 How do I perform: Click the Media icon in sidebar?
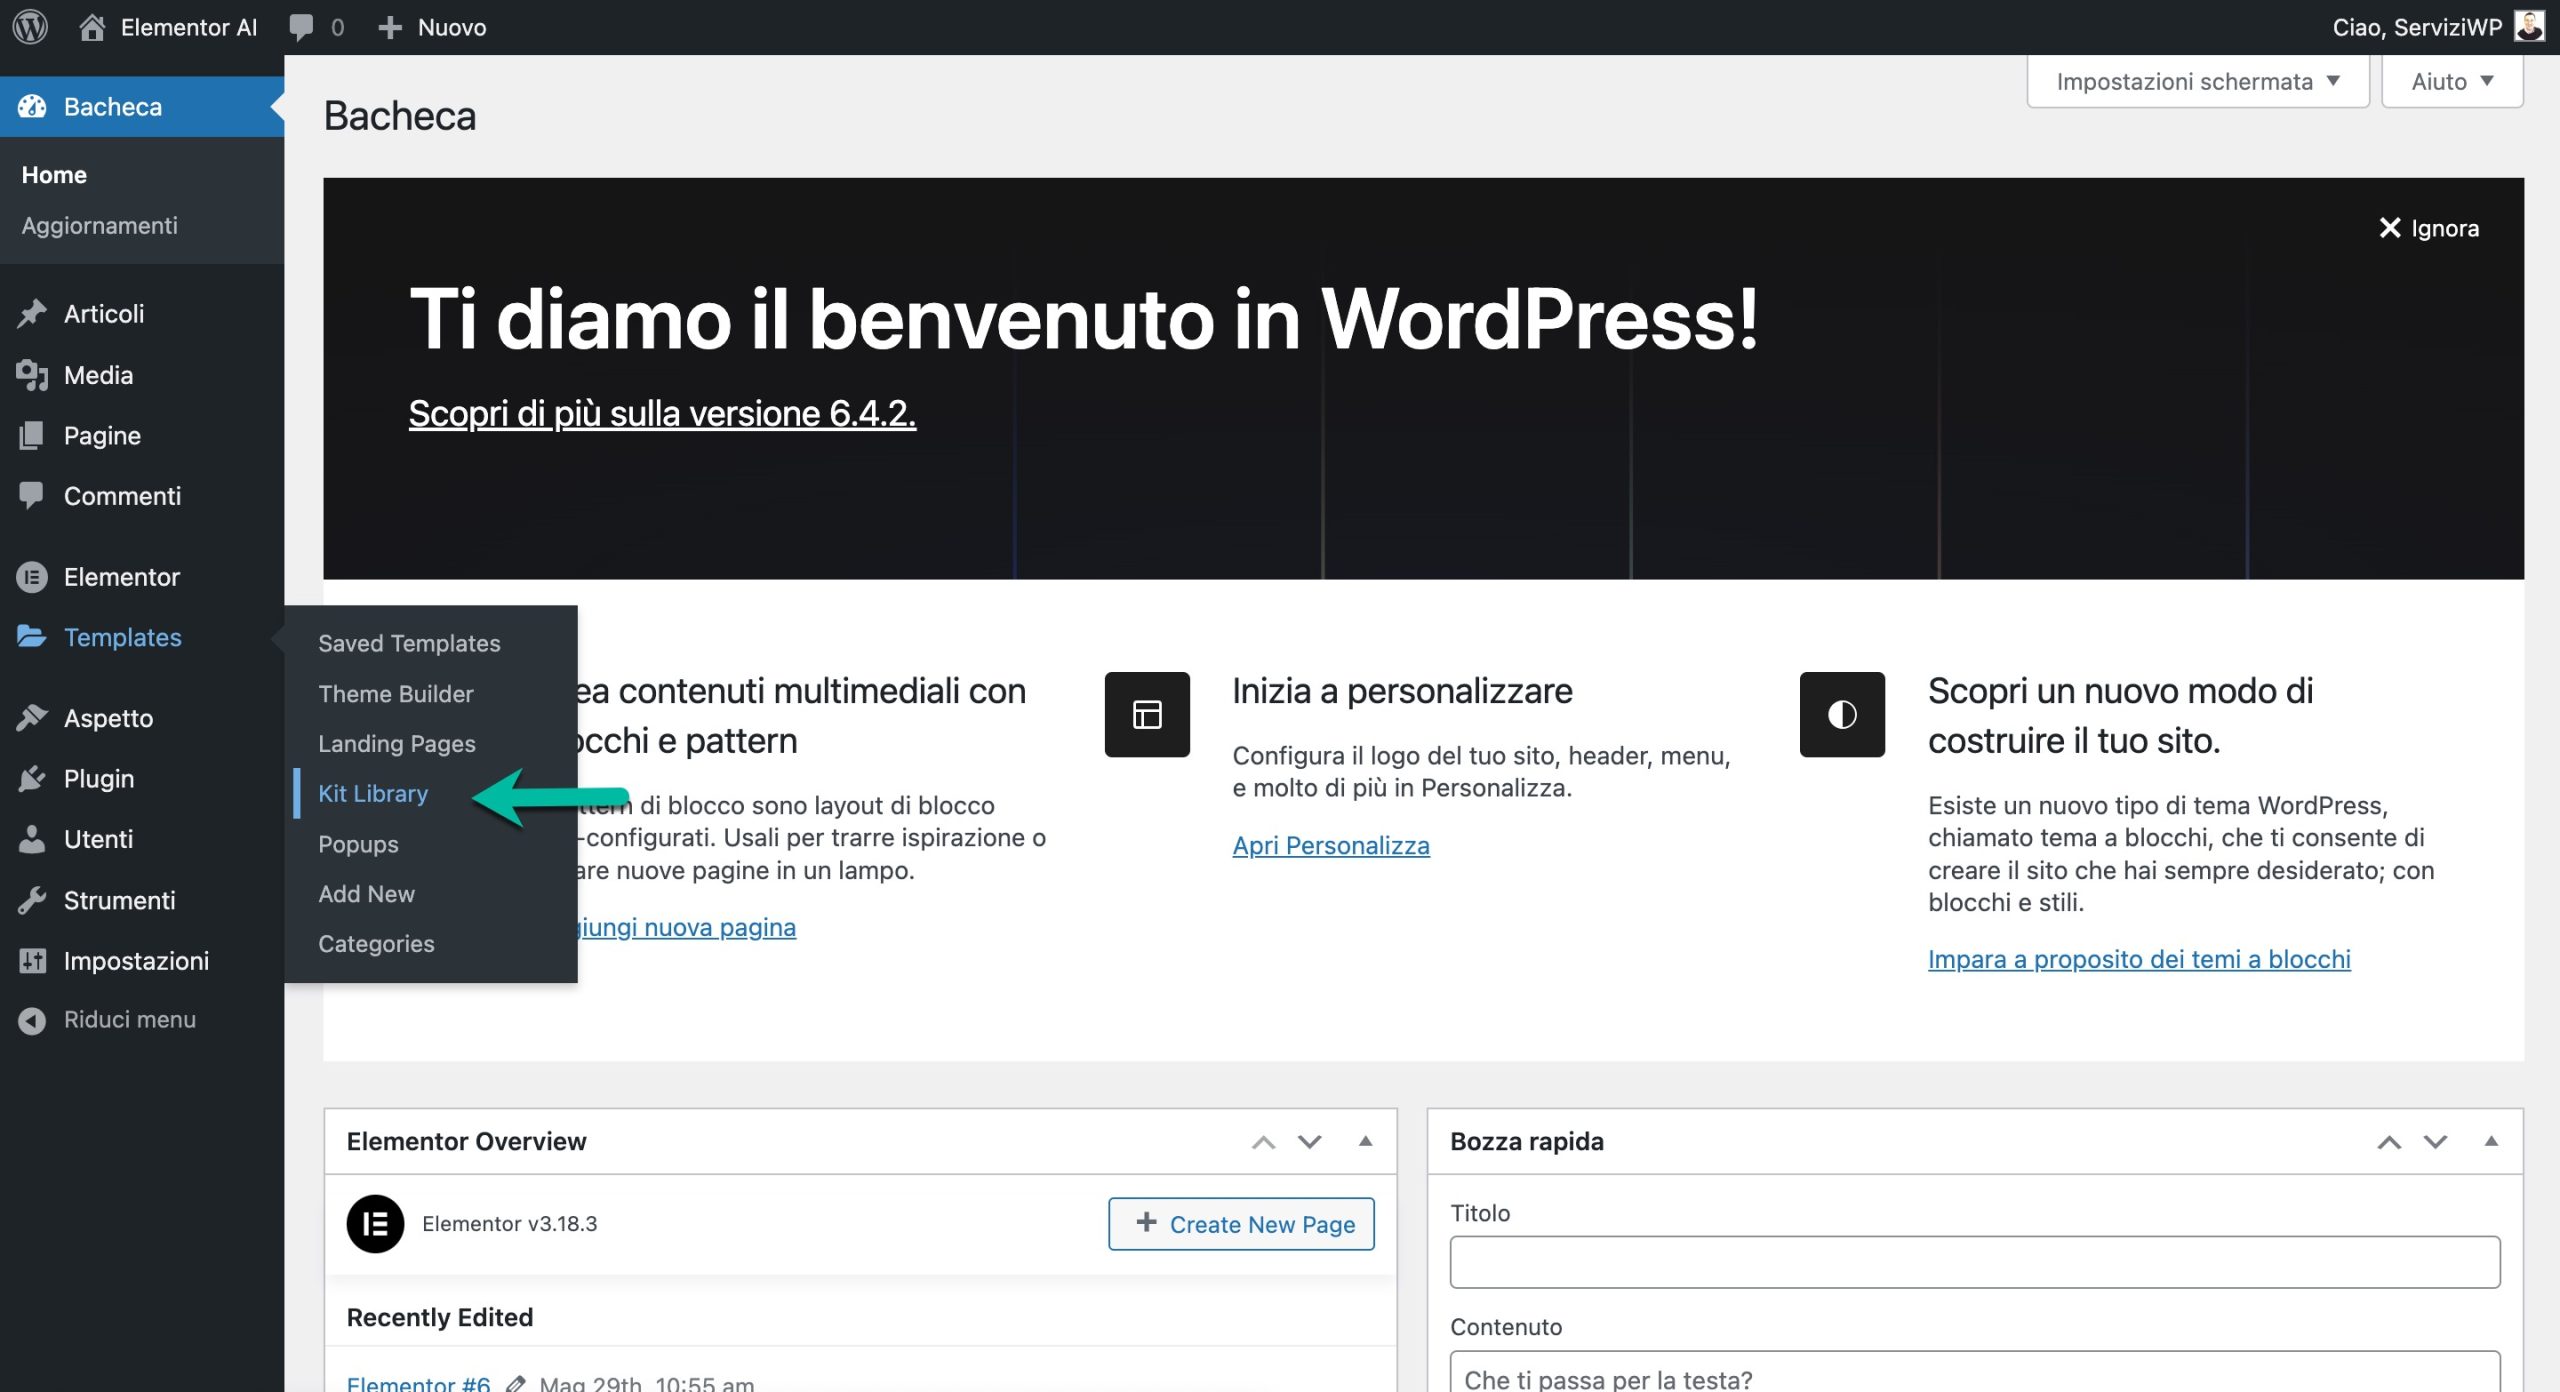[x=32, y=375]
